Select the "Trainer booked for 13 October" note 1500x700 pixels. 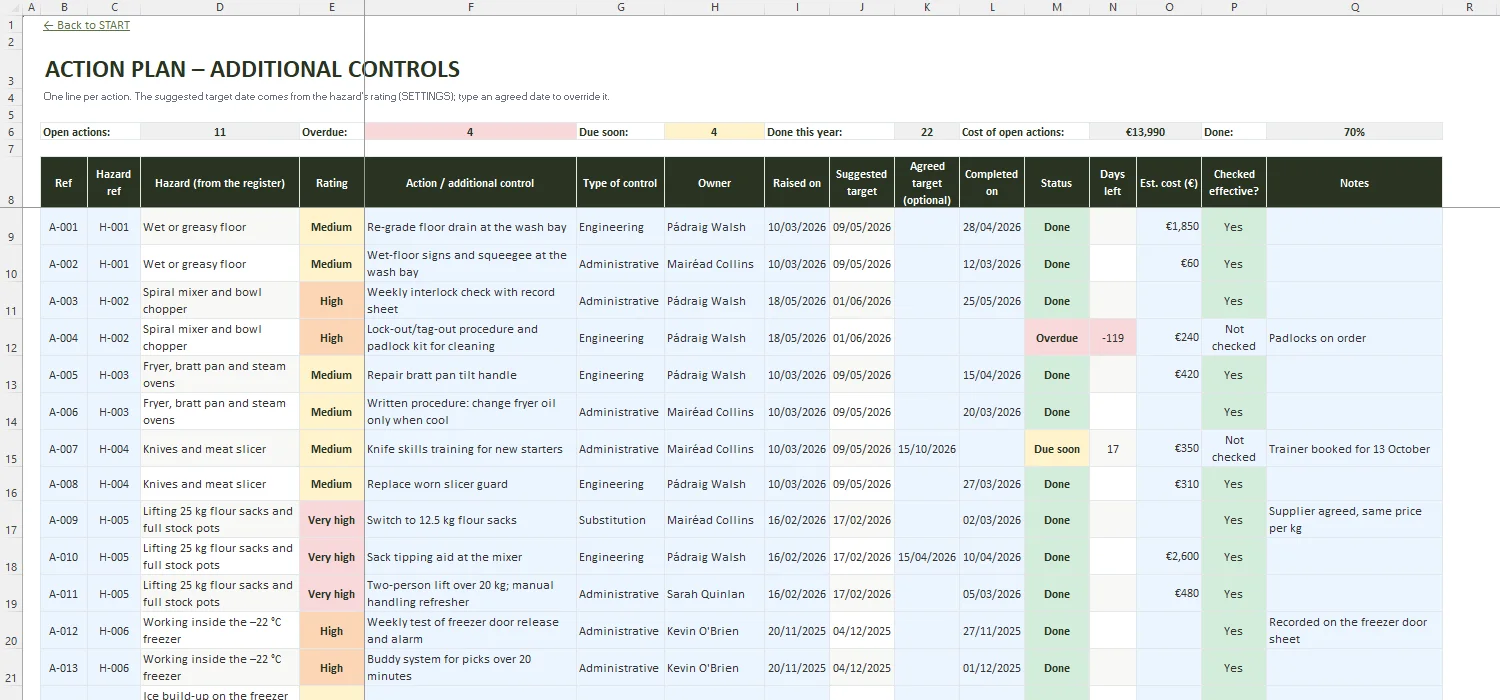(x=1354, y=449)
